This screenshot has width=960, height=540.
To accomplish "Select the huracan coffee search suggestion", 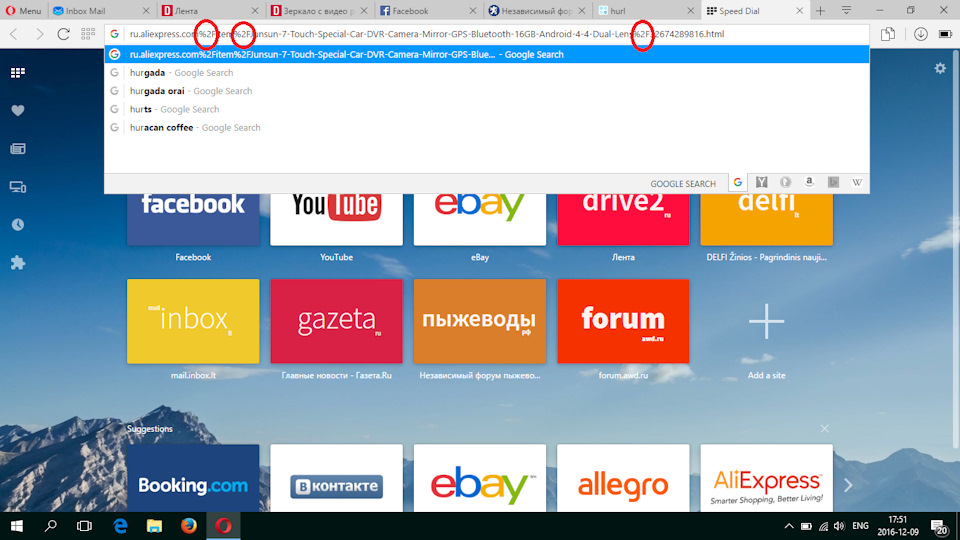I will [487, 128].
